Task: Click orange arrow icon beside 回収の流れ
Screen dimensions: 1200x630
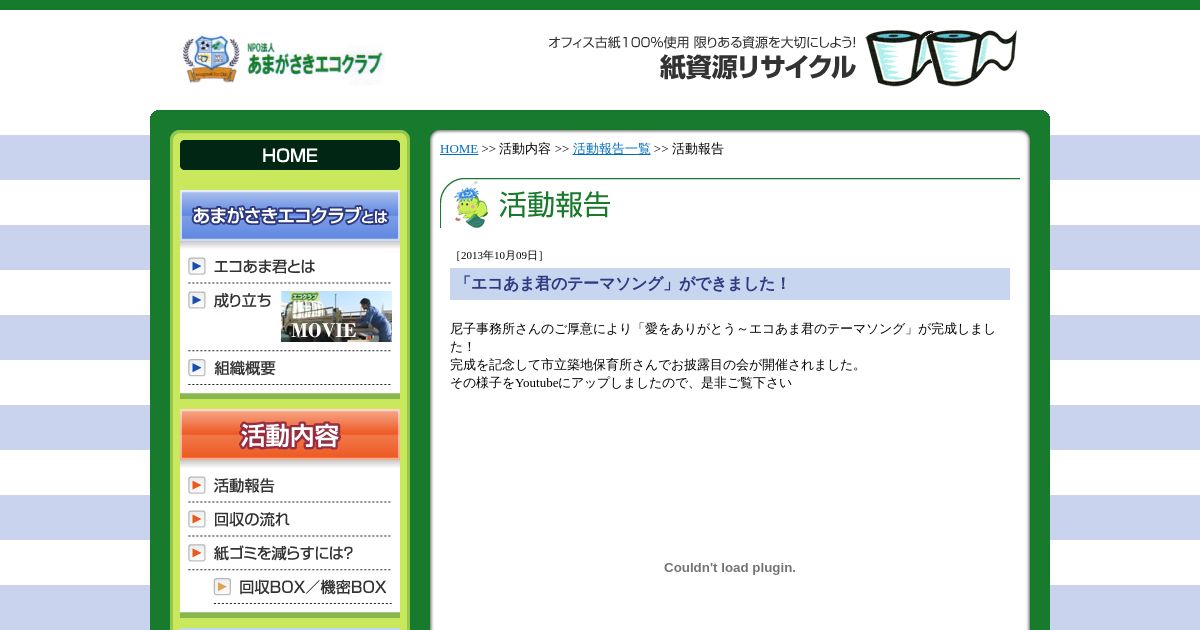Action: coord(197,519)
